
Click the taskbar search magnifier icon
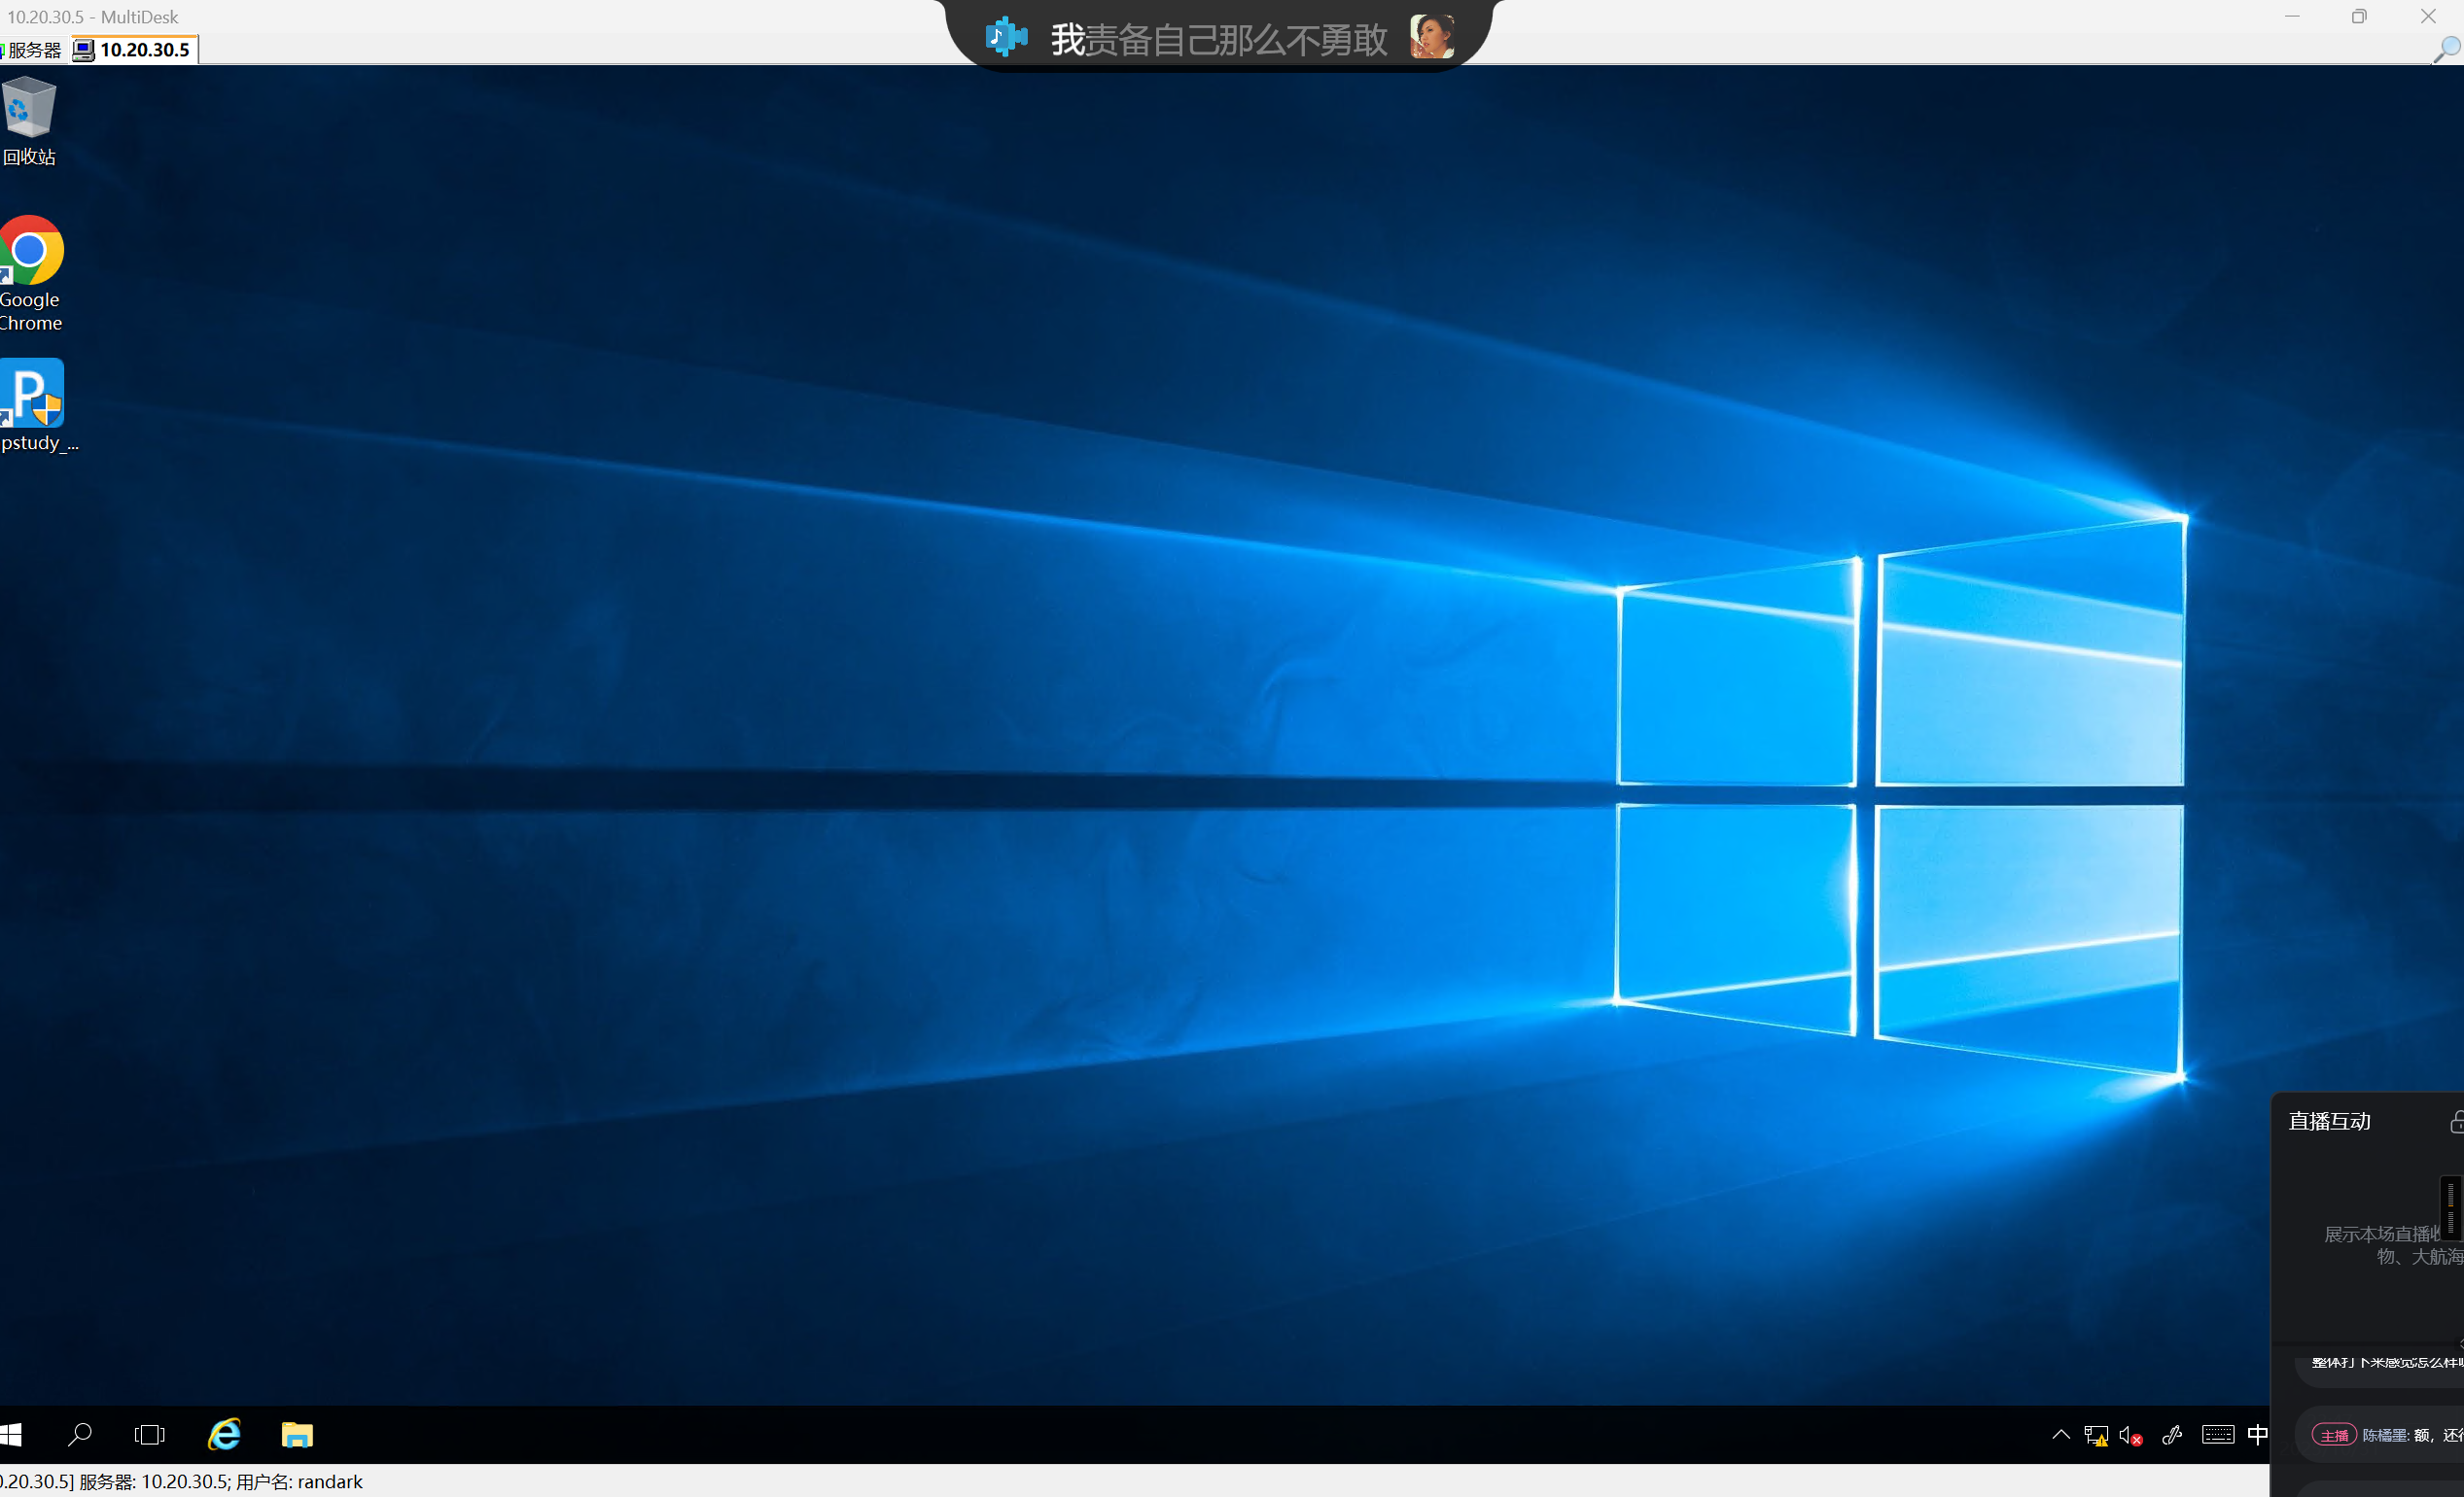[80, 1435]
